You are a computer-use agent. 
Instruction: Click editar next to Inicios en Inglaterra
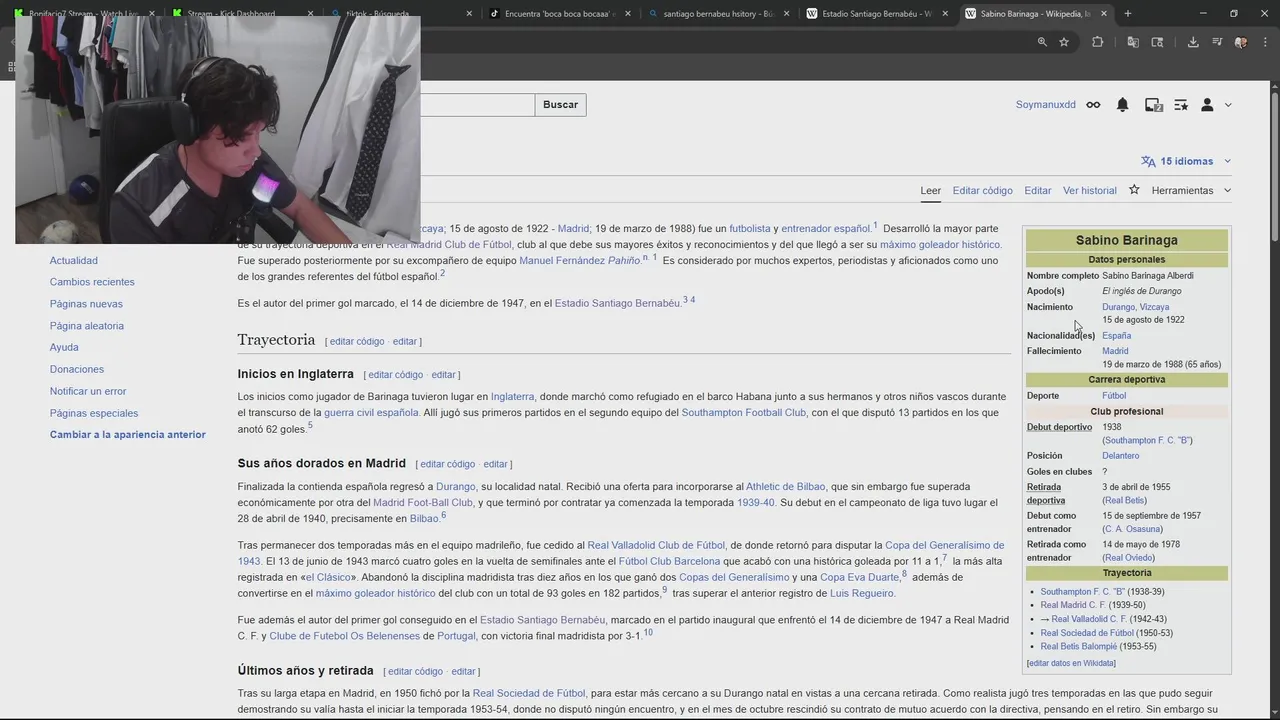(x=443, y=375)
